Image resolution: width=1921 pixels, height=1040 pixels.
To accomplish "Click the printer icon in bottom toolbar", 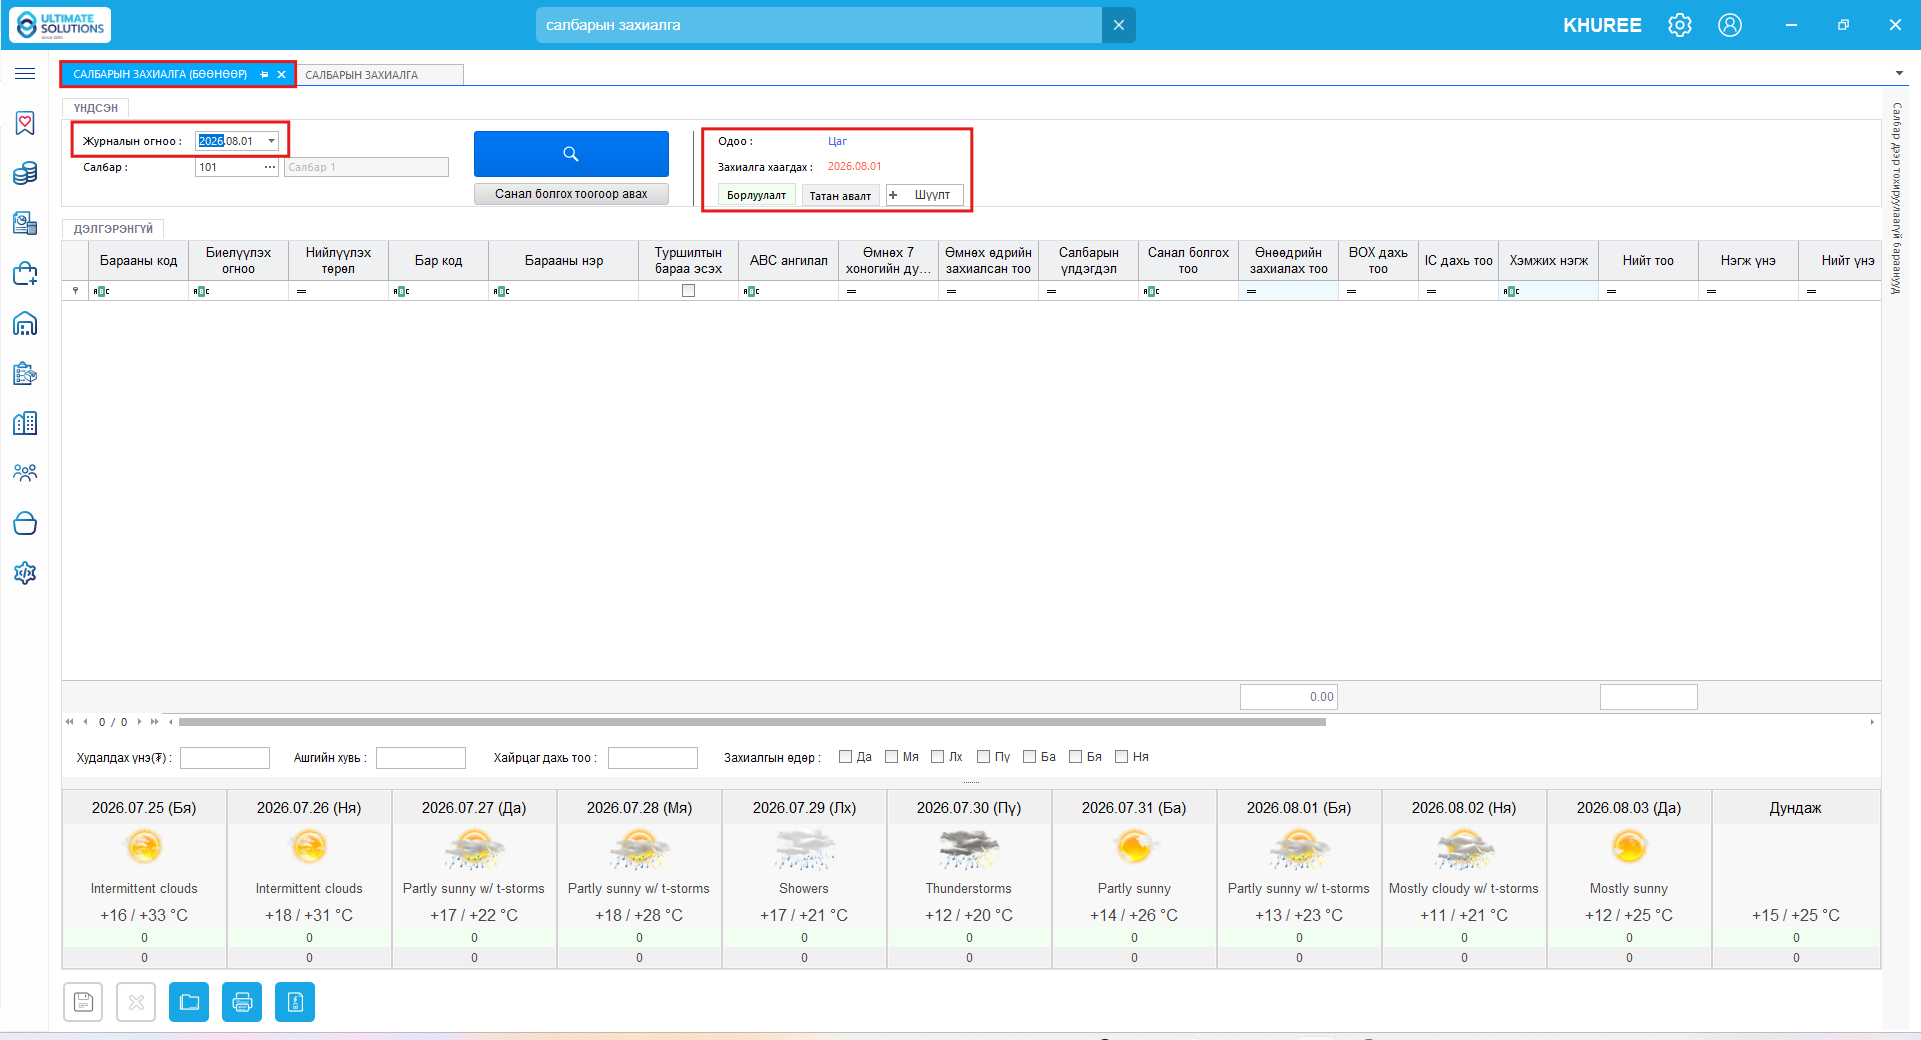I will pos(242,1002).
